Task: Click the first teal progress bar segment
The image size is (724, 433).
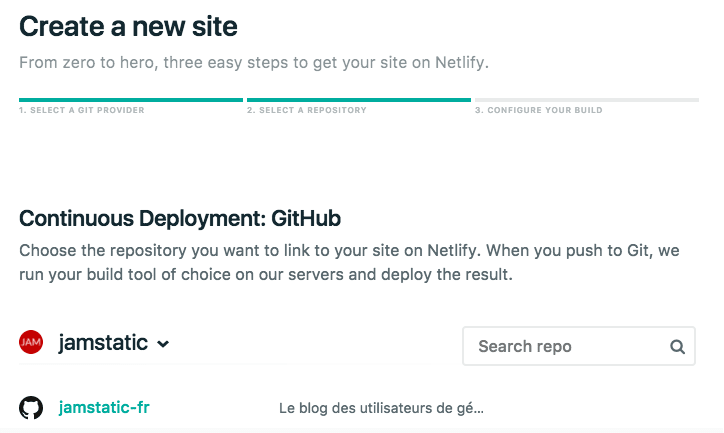Action: 131,100
